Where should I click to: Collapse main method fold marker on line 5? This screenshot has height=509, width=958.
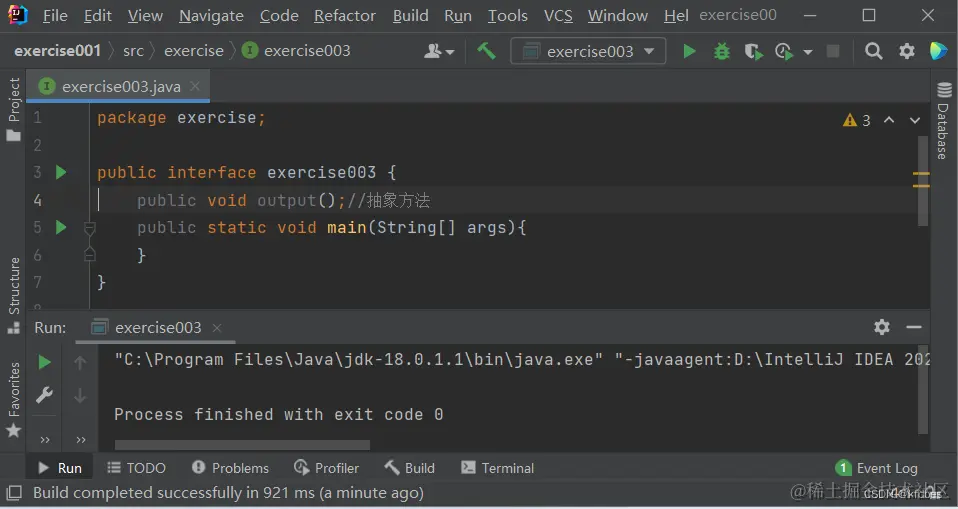pyautogui.click(x=89, y=229)
